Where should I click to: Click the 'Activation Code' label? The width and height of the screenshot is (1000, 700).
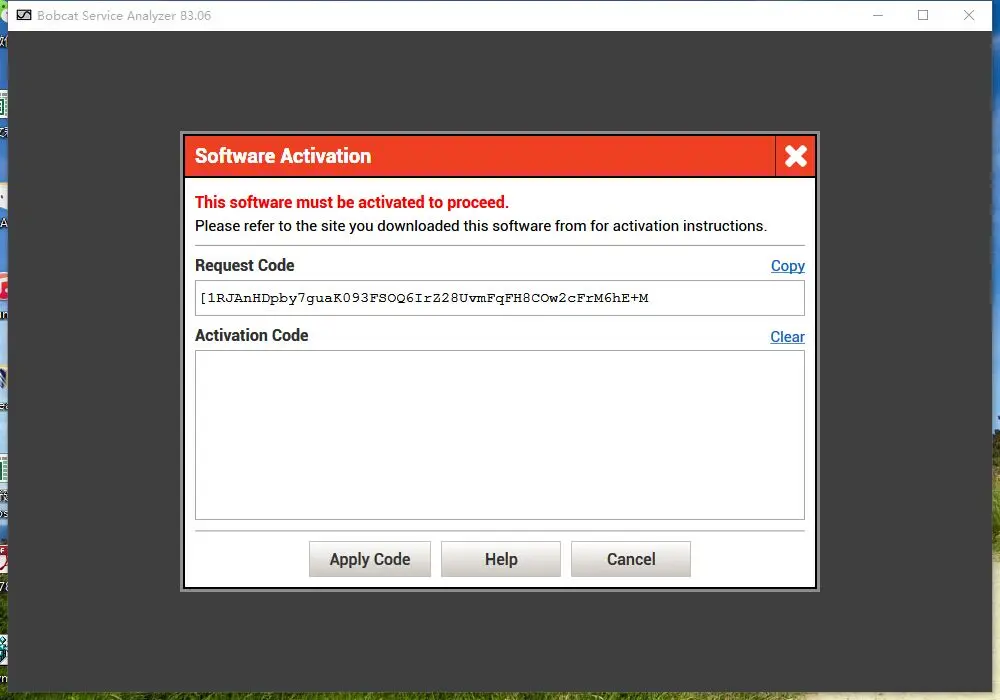[251, 335]
